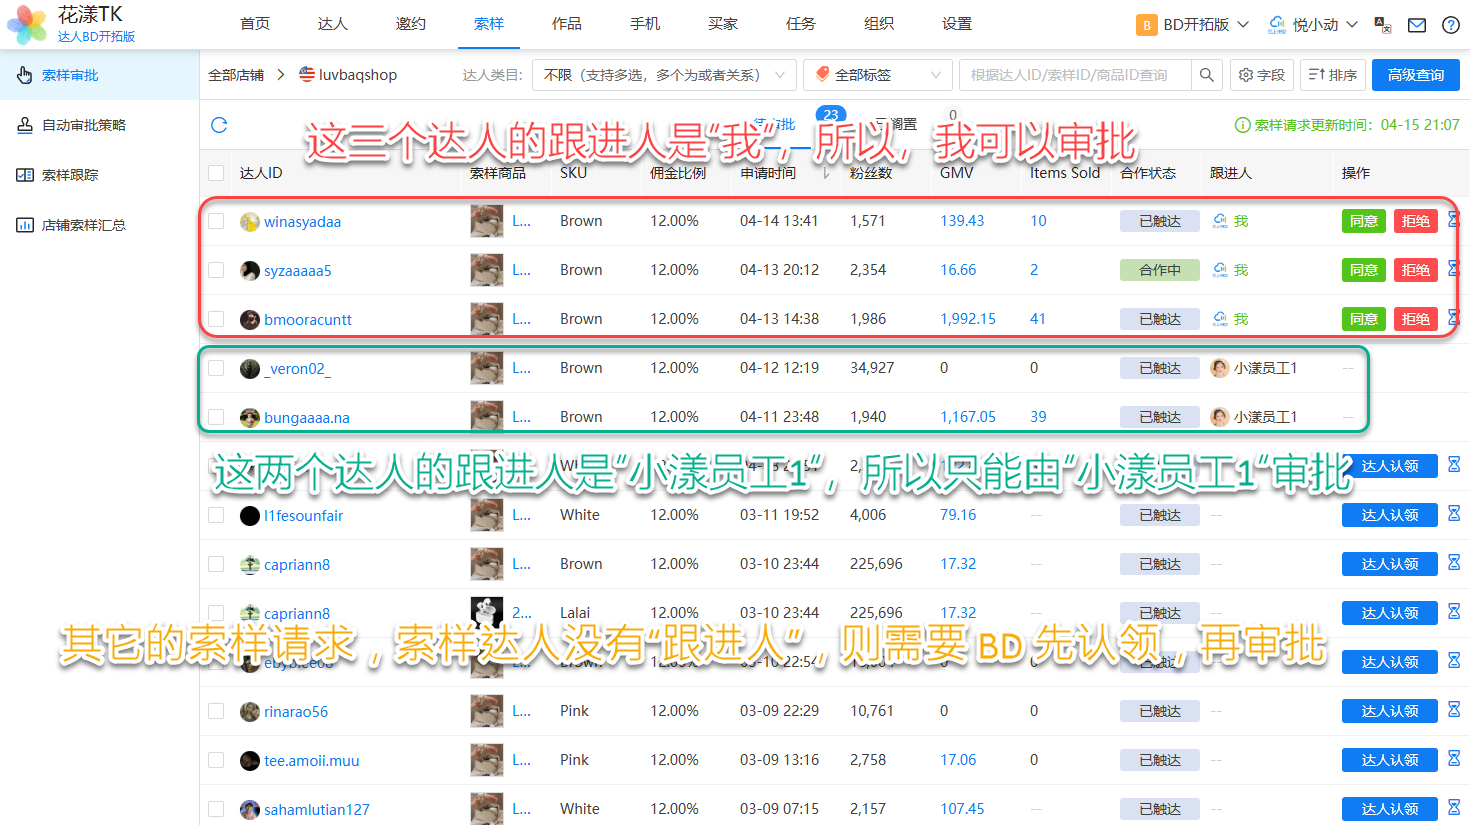The width and height of the screenshot is (1470, 825).
Task: Open 字段 field settings gear button
Action: point(1261,75)
